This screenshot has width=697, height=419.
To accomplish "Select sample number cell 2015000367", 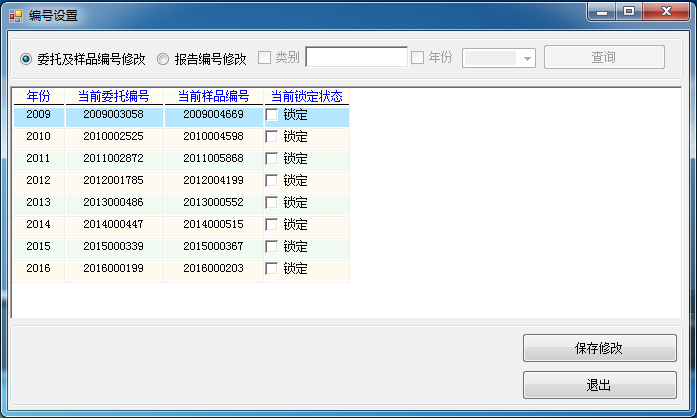I will tap(213, 247).
